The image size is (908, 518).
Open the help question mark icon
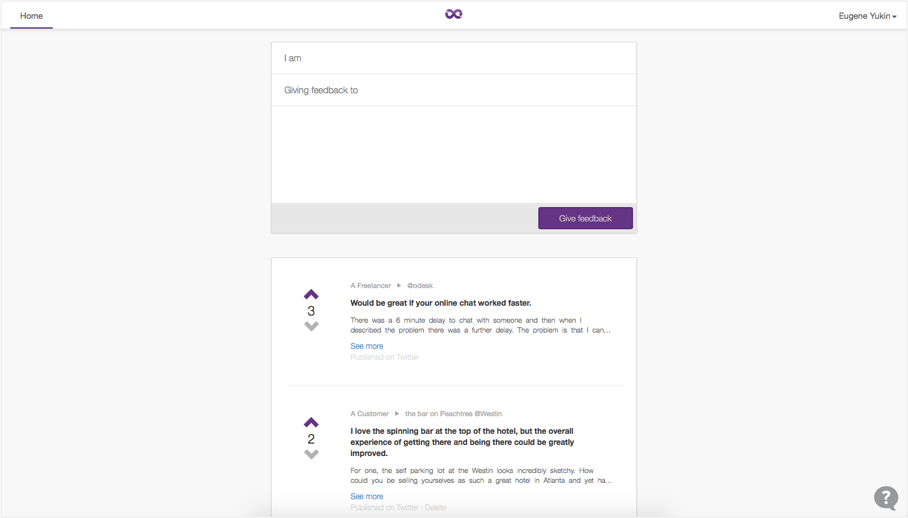point(885,498)
